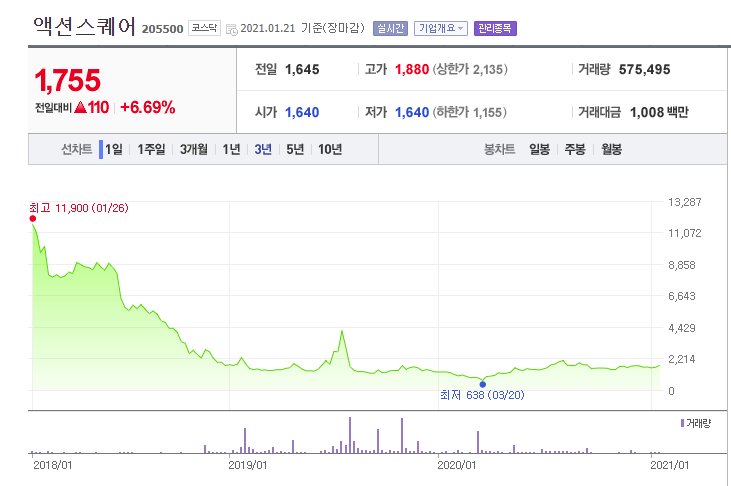Click the 액션스퀘어 stock title
Screen dimensions: 731x486
click(x=84, y=27)
